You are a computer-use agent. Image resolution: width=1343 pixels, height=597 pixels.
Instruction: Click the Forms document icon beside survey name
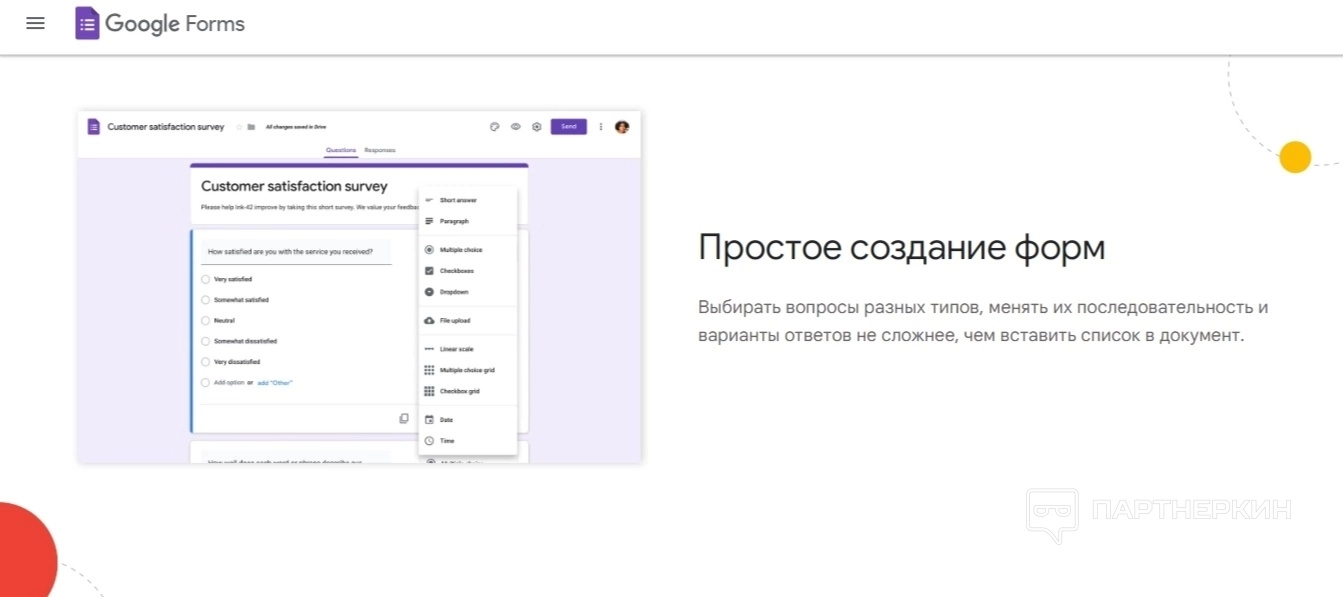[93, 127]
